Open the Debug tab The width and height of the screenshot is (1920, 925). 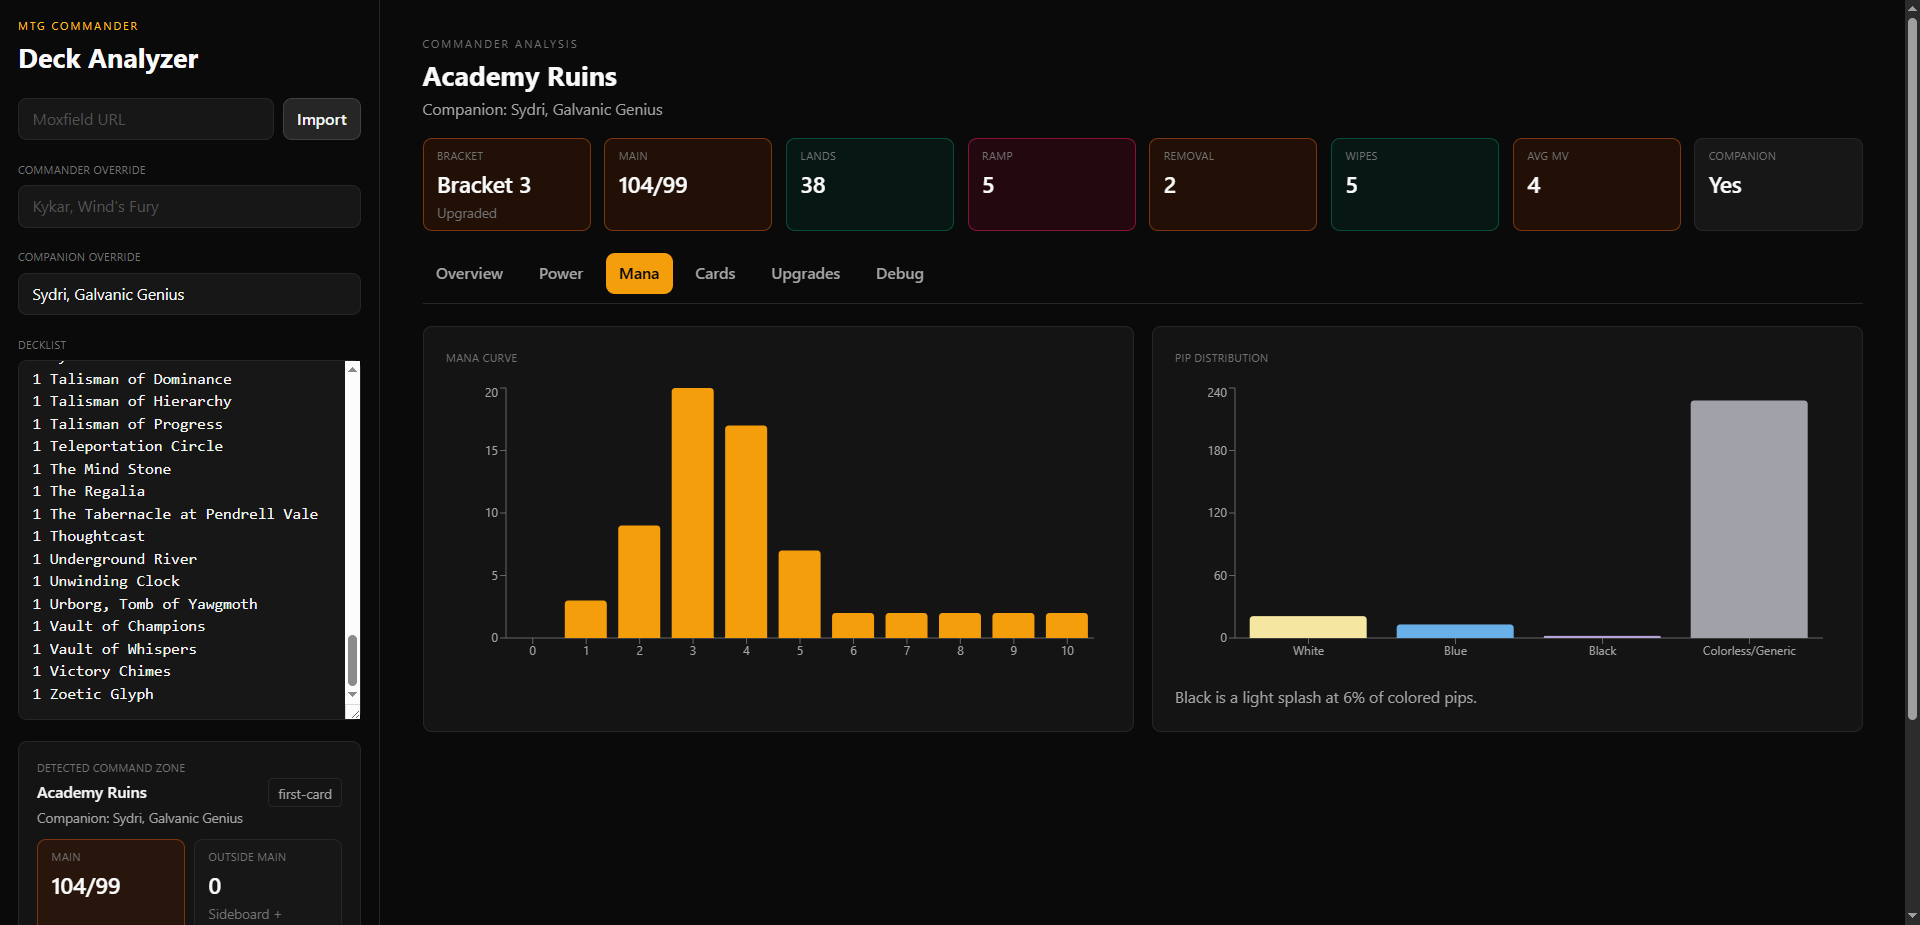(900, 273)
